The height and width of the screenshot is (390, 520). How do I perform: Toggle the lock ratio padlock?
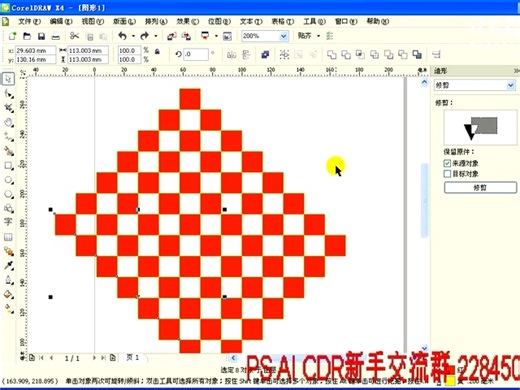click(x=157, y=51)
